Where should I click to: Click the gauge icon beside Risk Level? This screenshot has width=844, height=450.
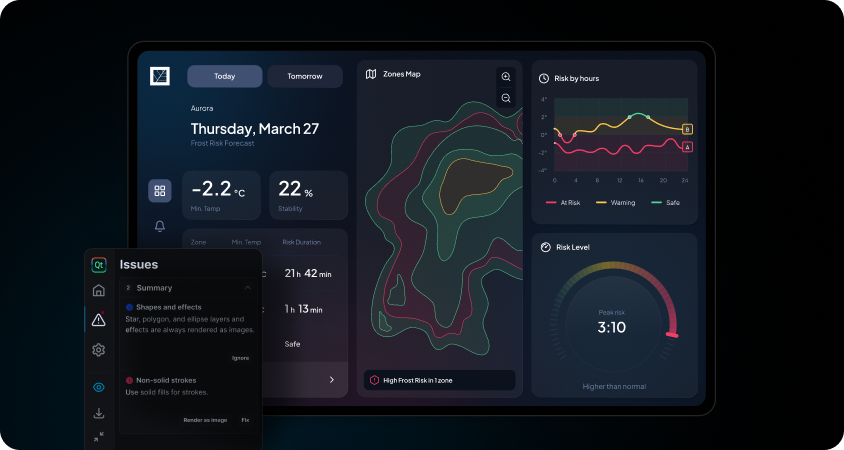click(x=545, y=247)
